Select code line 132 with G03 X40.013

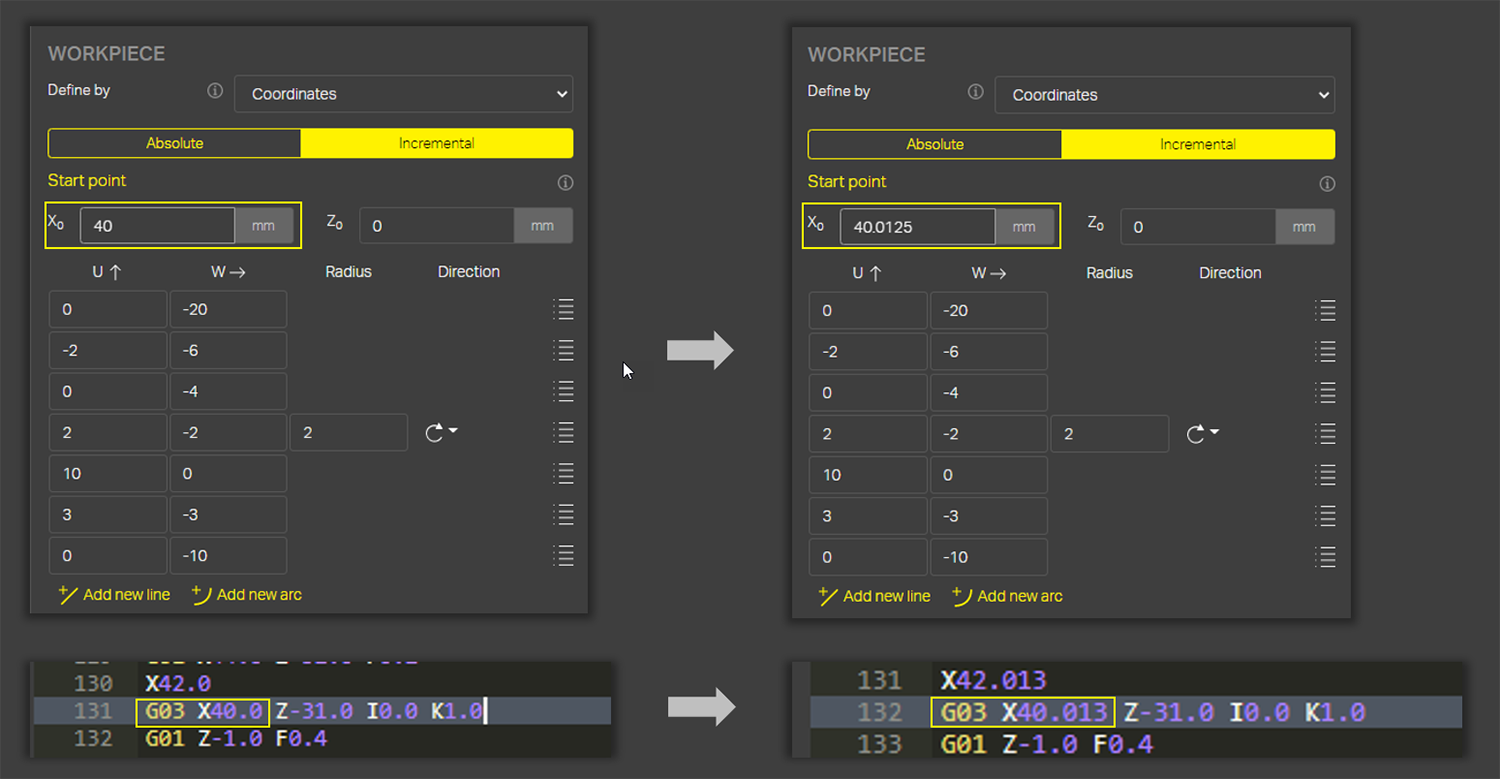(x=1135, y=712)
